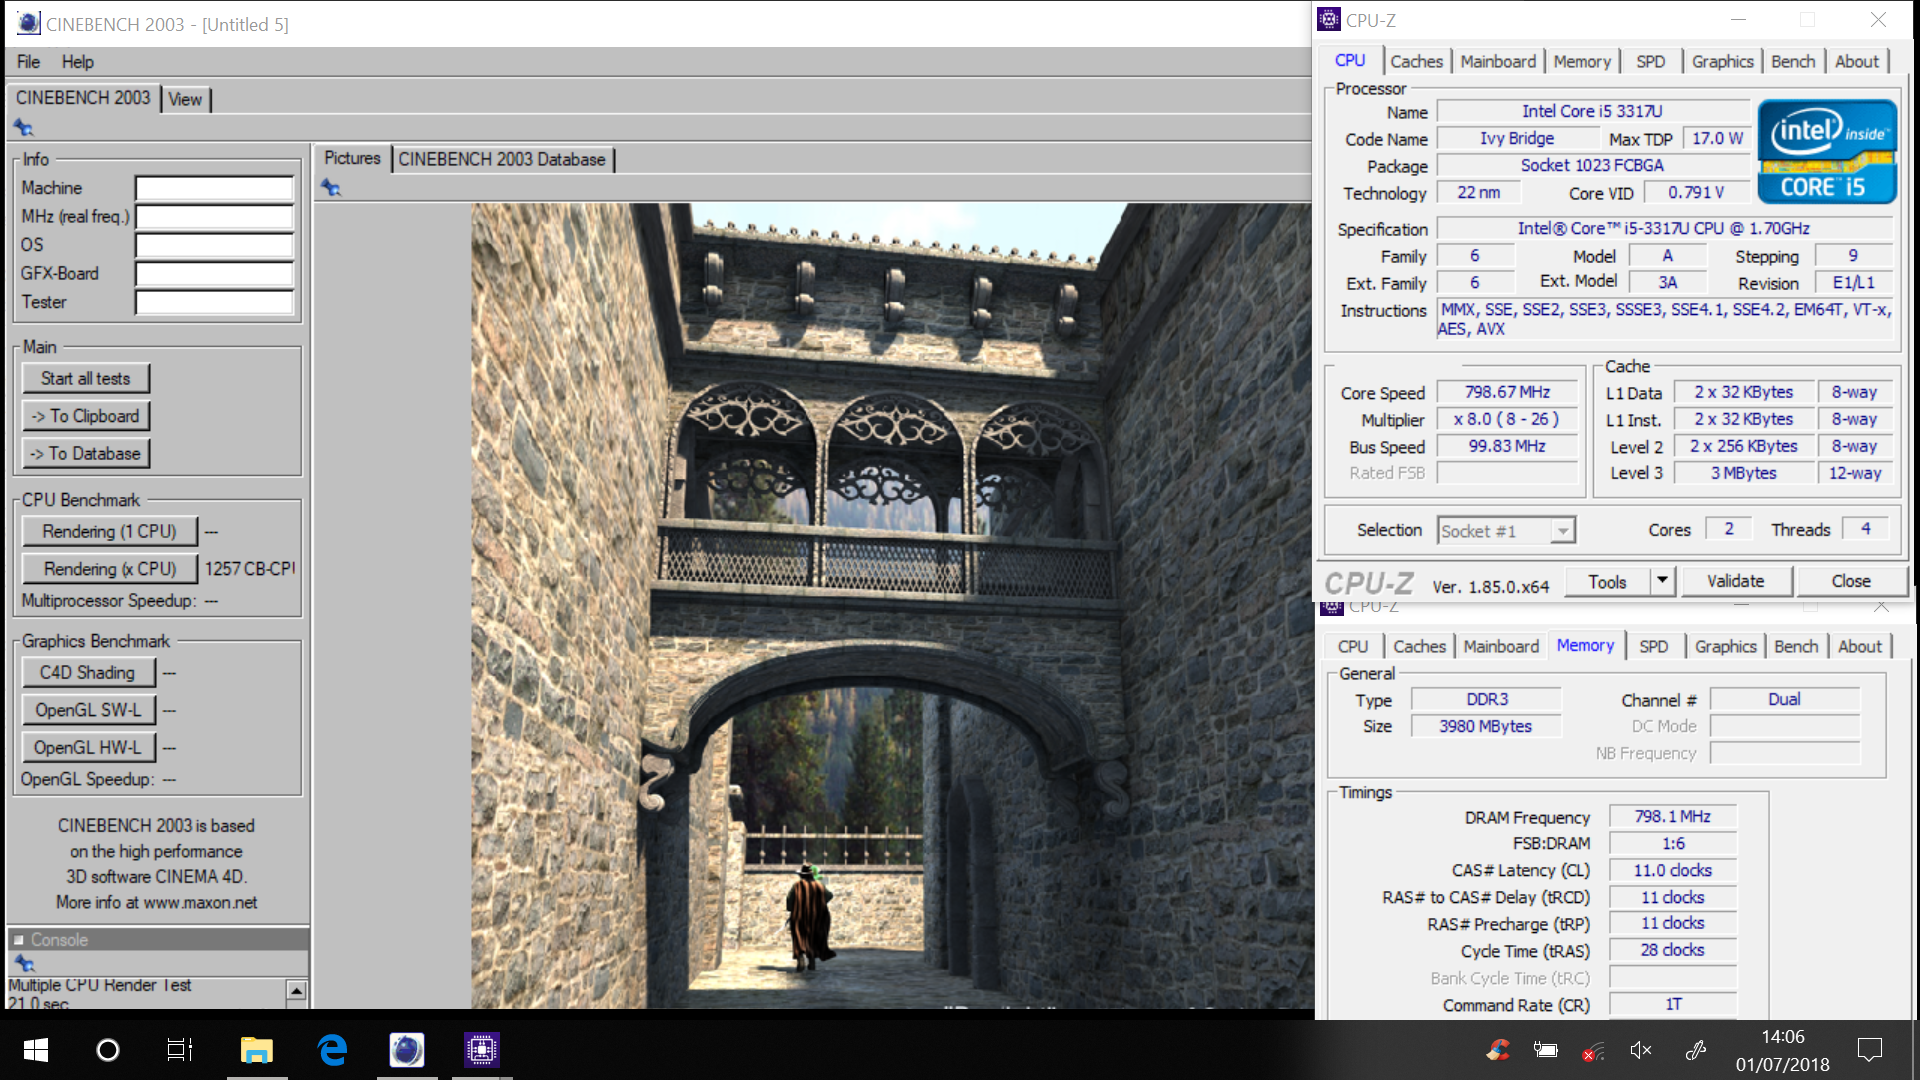Click the pin icon under the Pictures tab

click(331, 188)
